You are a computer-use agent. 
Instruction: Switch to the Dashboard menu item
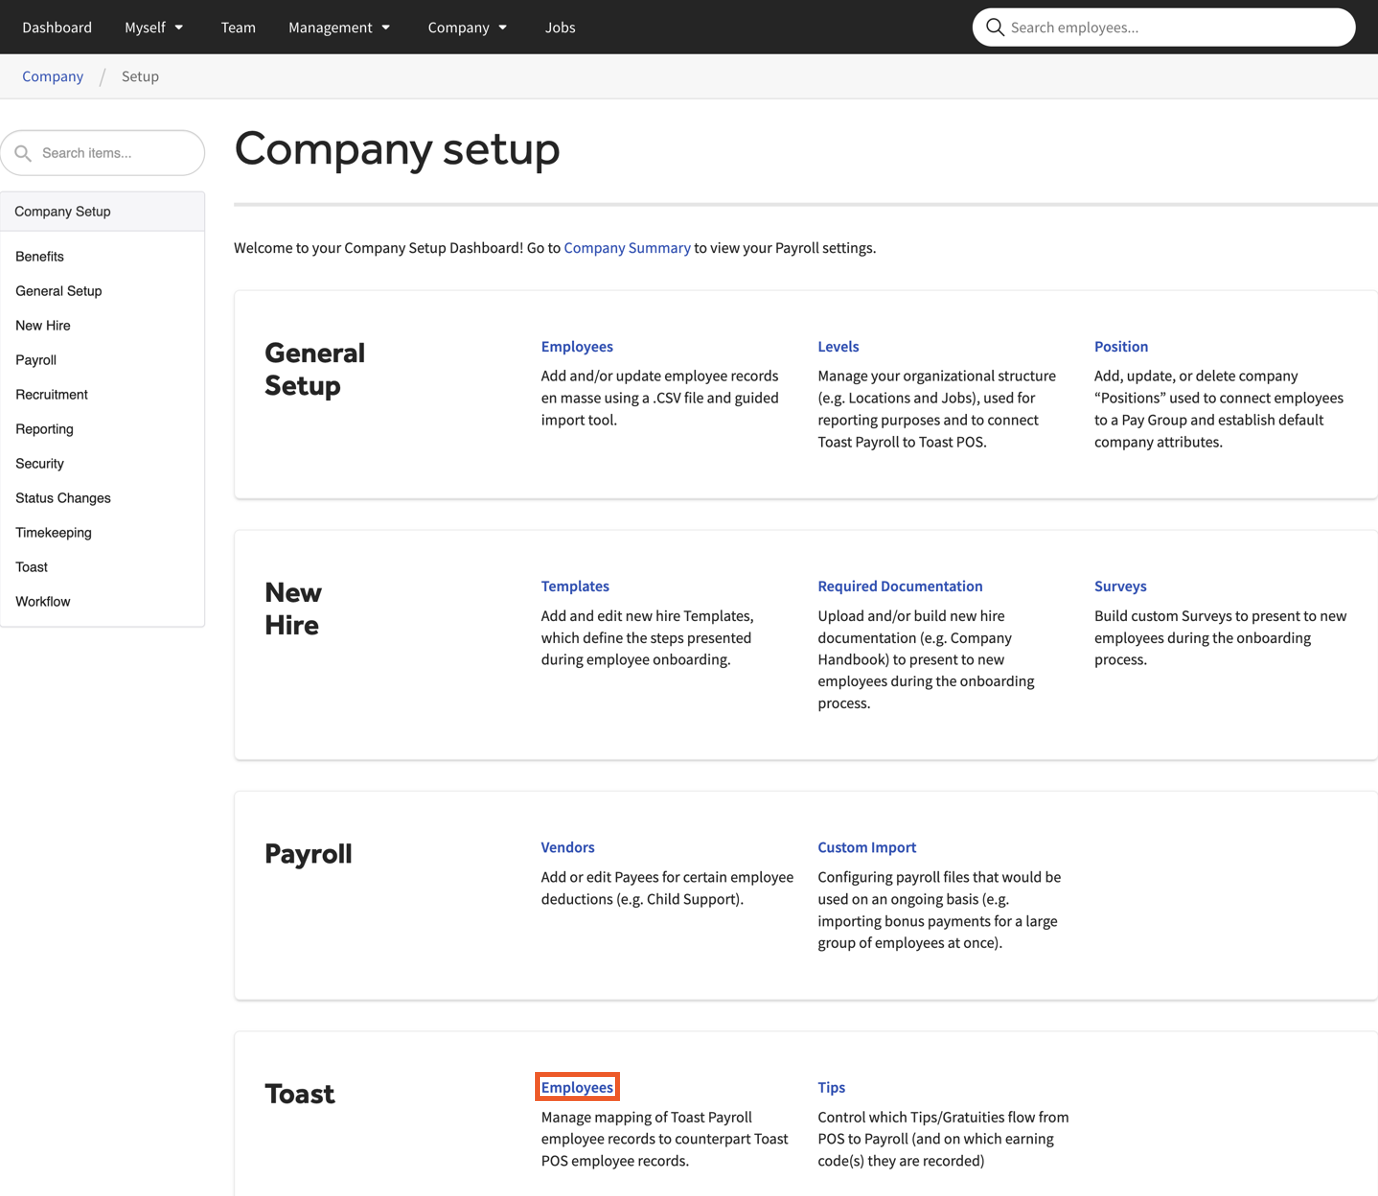pyautogui.click(x=57, y=27)
